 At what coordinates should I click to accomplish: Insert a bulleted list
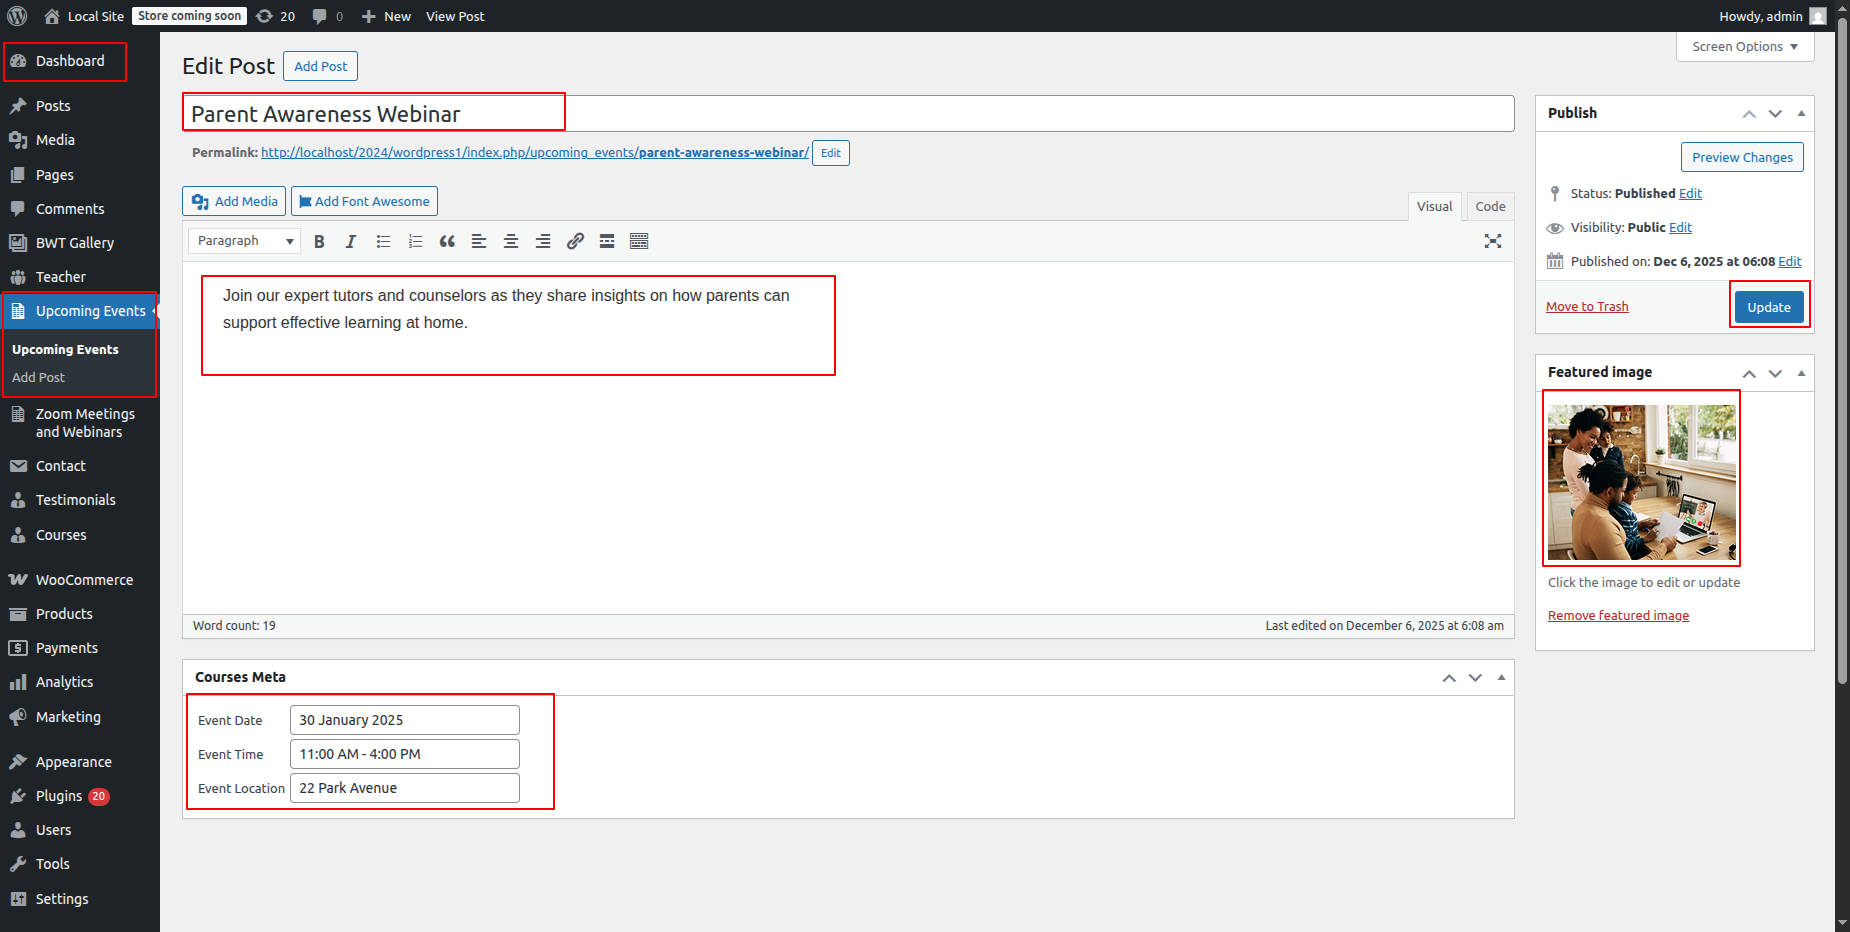[x=383, y=241]
